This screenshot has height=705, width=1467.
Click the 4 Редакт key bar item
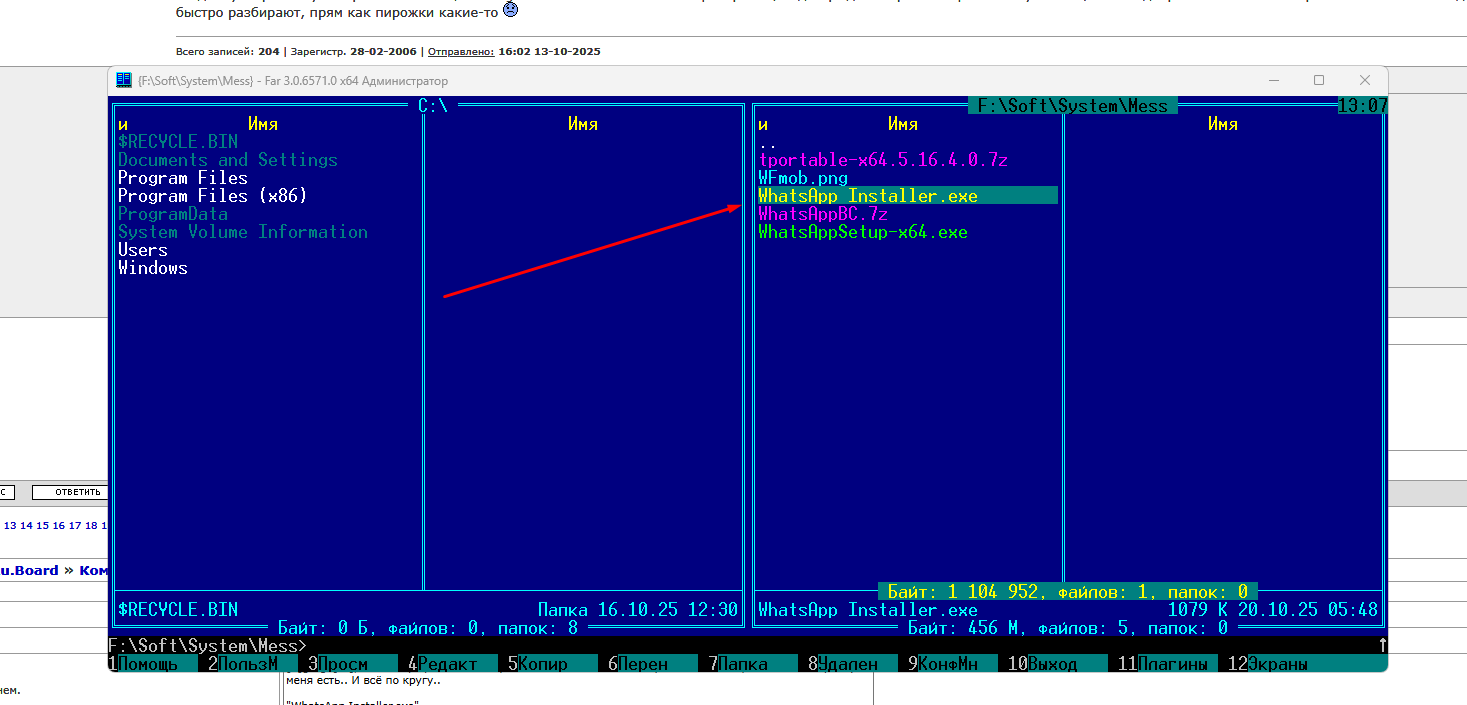click(446, 664)
